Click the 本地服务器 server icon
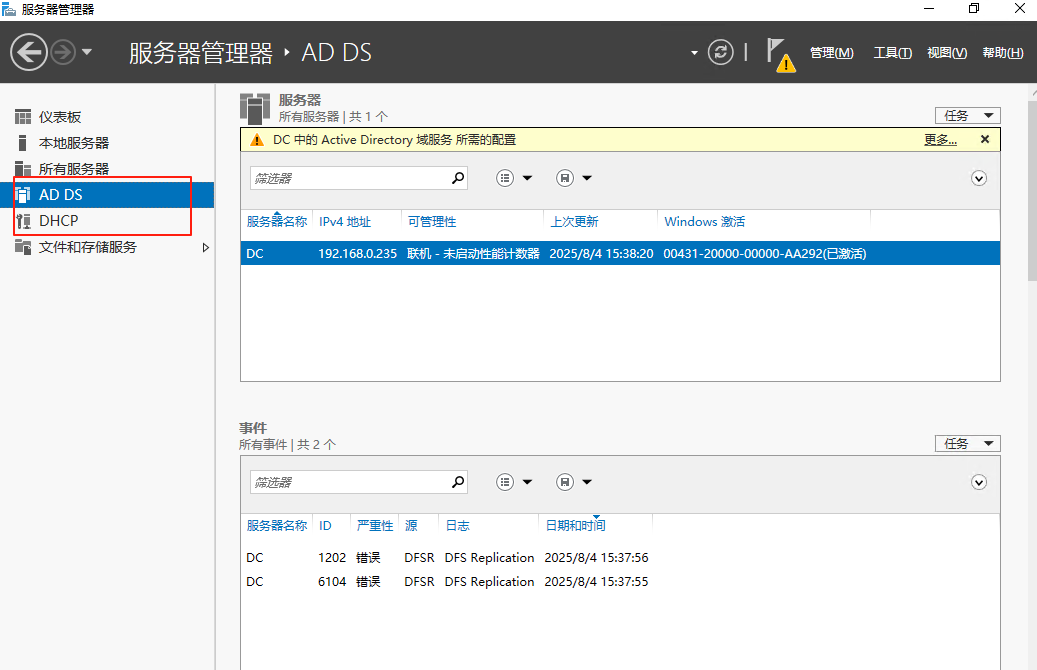The height and width of the screenshot is (670, 1037). [x=22, y=143]
